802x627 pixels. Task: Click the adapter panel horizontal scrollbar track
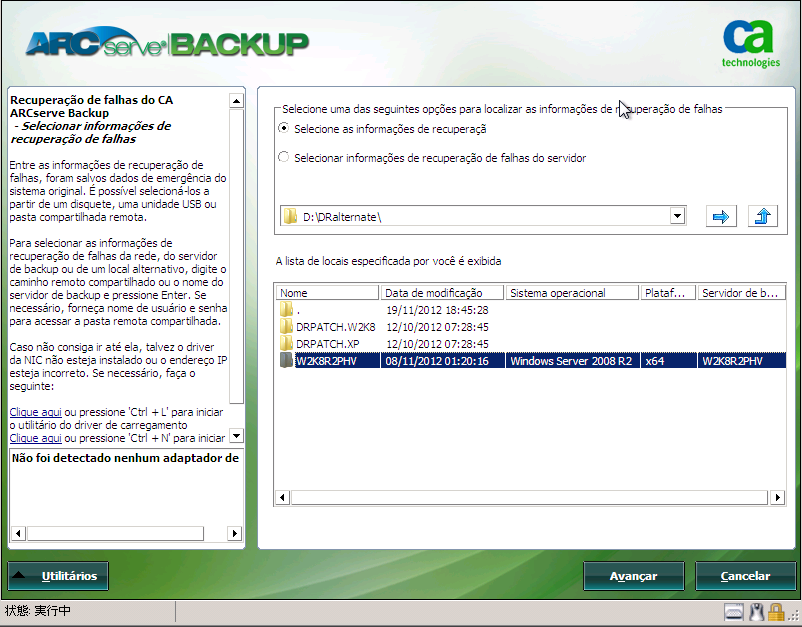(115, 533)
